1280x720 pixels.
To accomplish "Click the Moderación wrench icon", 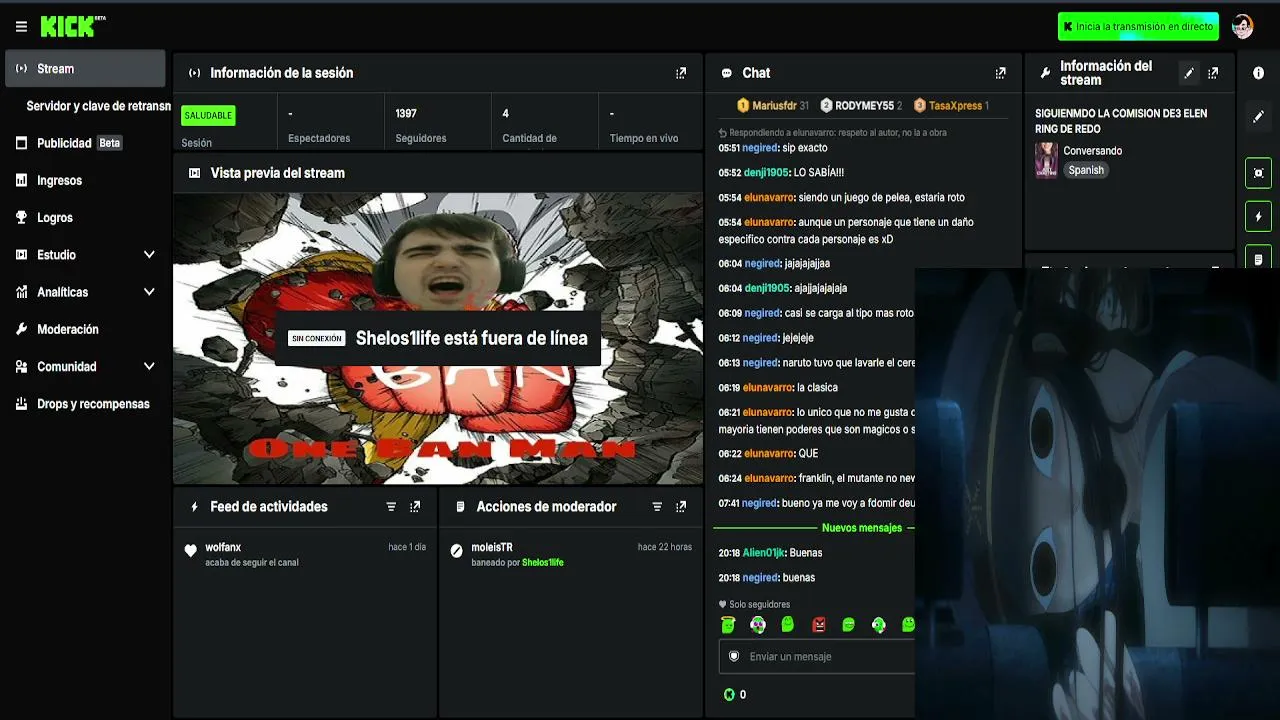I will tap(21, 329).
